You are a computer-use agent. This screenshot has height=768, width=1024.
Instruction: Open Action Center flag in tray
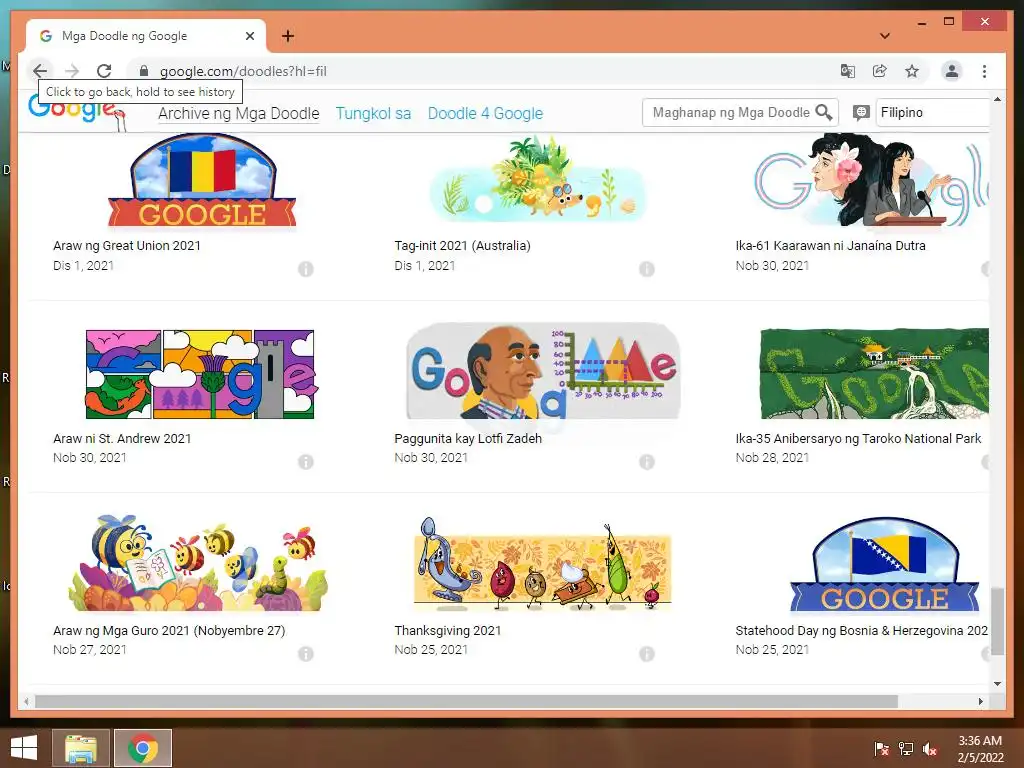tap(881, 748)
